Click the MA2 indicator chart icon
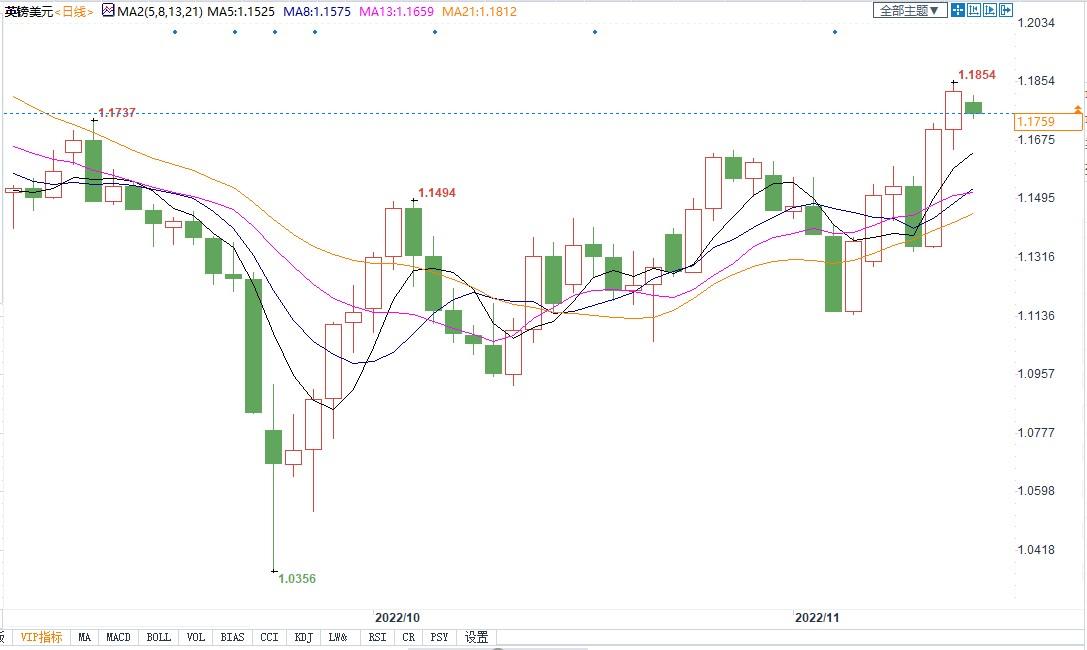Image resolution: width=1087 pixels, height=650 pixels. (x=107, y=10)
